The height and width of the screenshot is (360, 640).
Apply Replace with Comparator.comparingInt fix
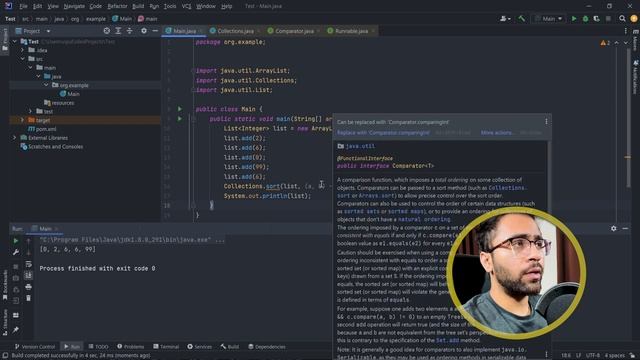[x=383, y=133]
